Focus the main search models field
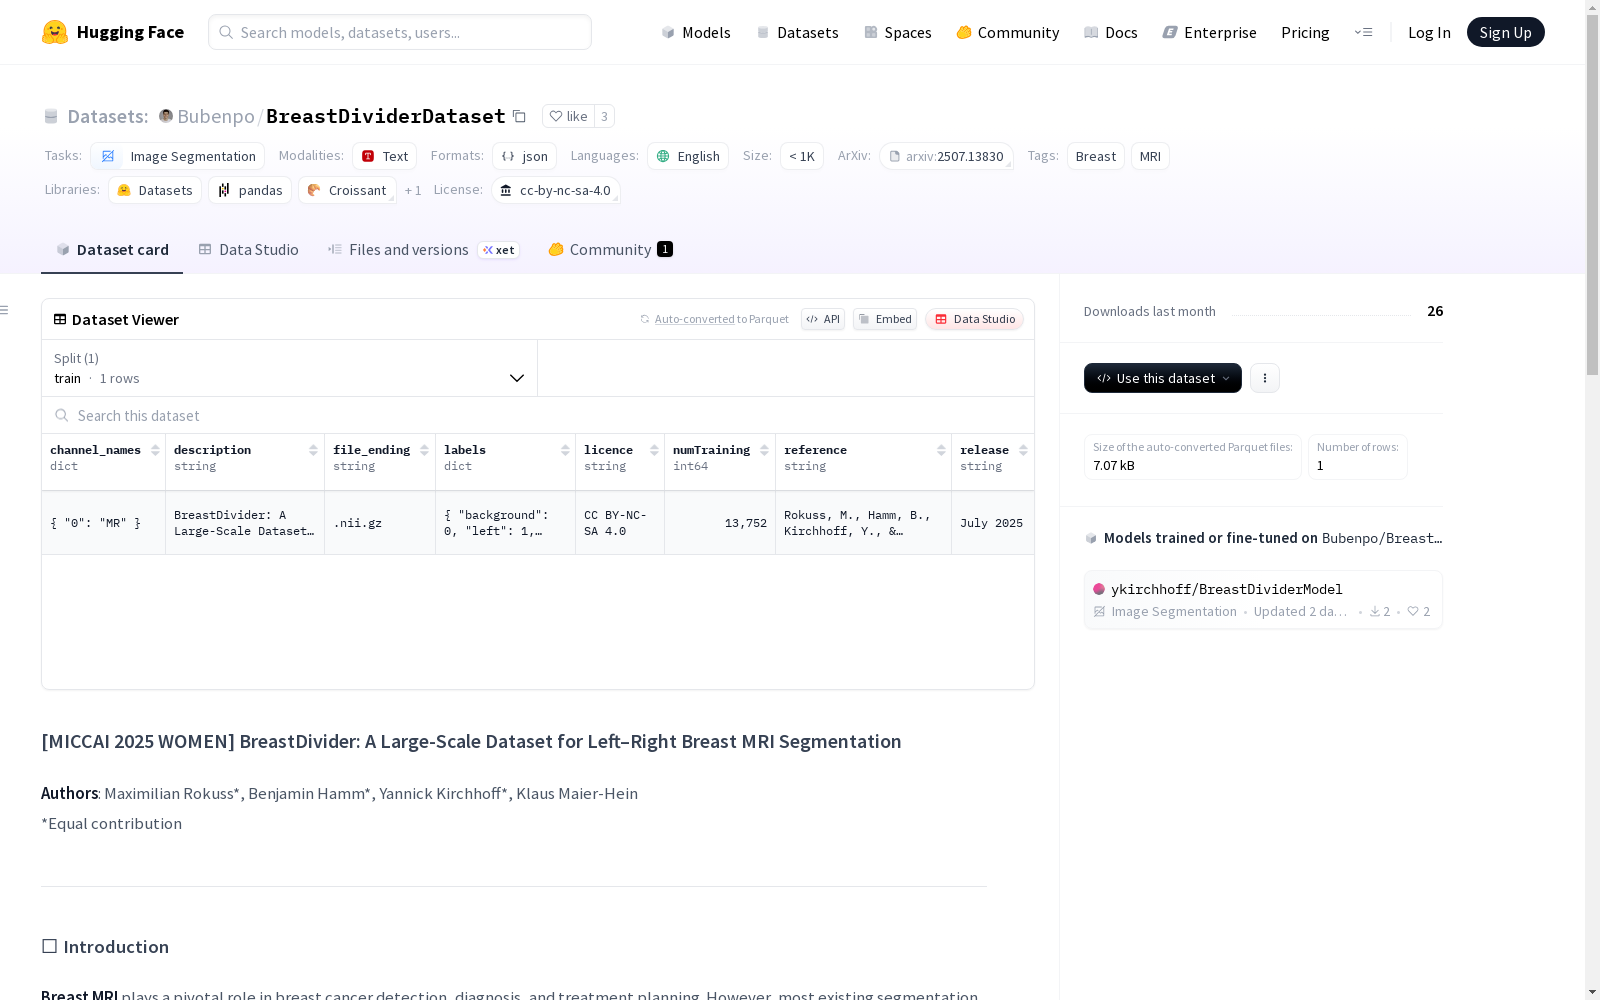Viewport: 1600px width, 1000px height. (400, 32)
